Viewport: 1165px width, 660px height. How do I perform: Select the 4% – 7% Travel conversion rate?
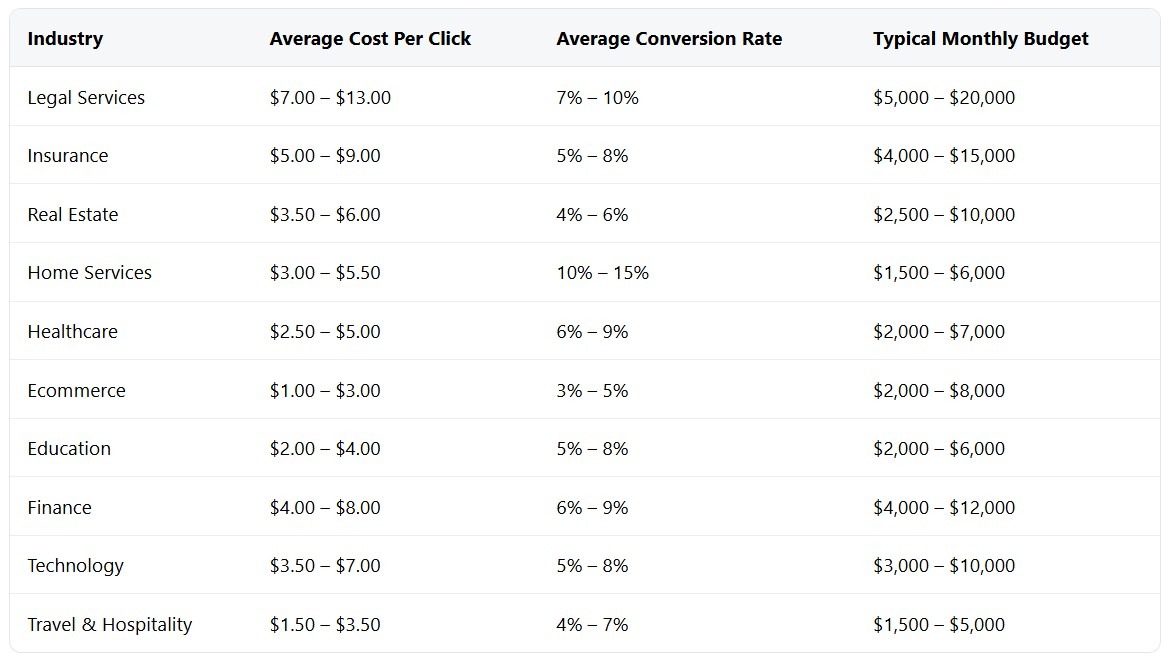click(592, 624)
